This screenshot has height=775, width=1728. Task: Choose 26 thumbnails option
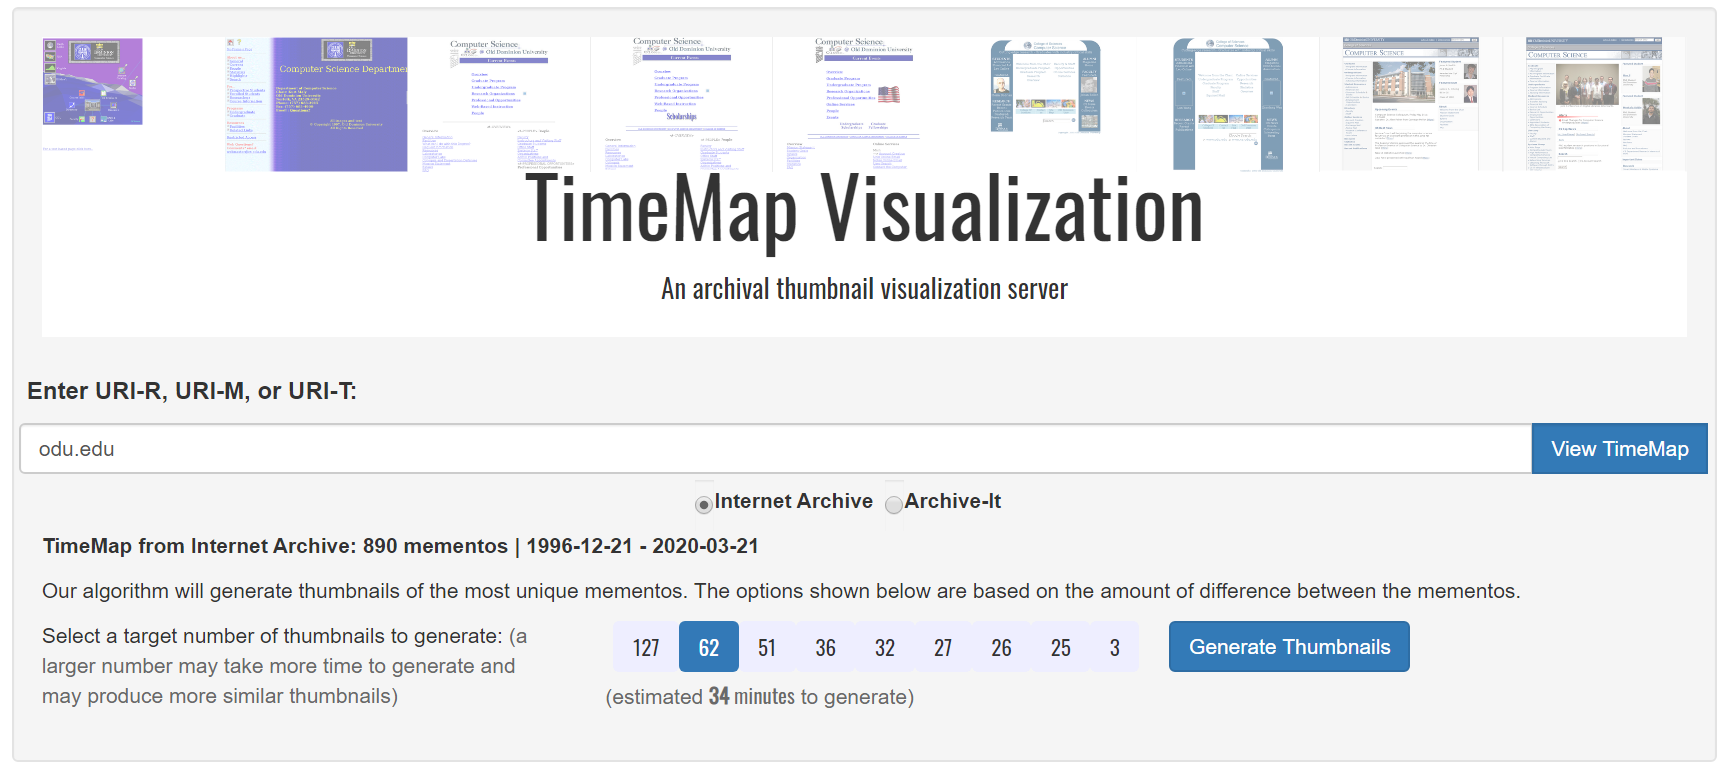(x=1002, y=648)
